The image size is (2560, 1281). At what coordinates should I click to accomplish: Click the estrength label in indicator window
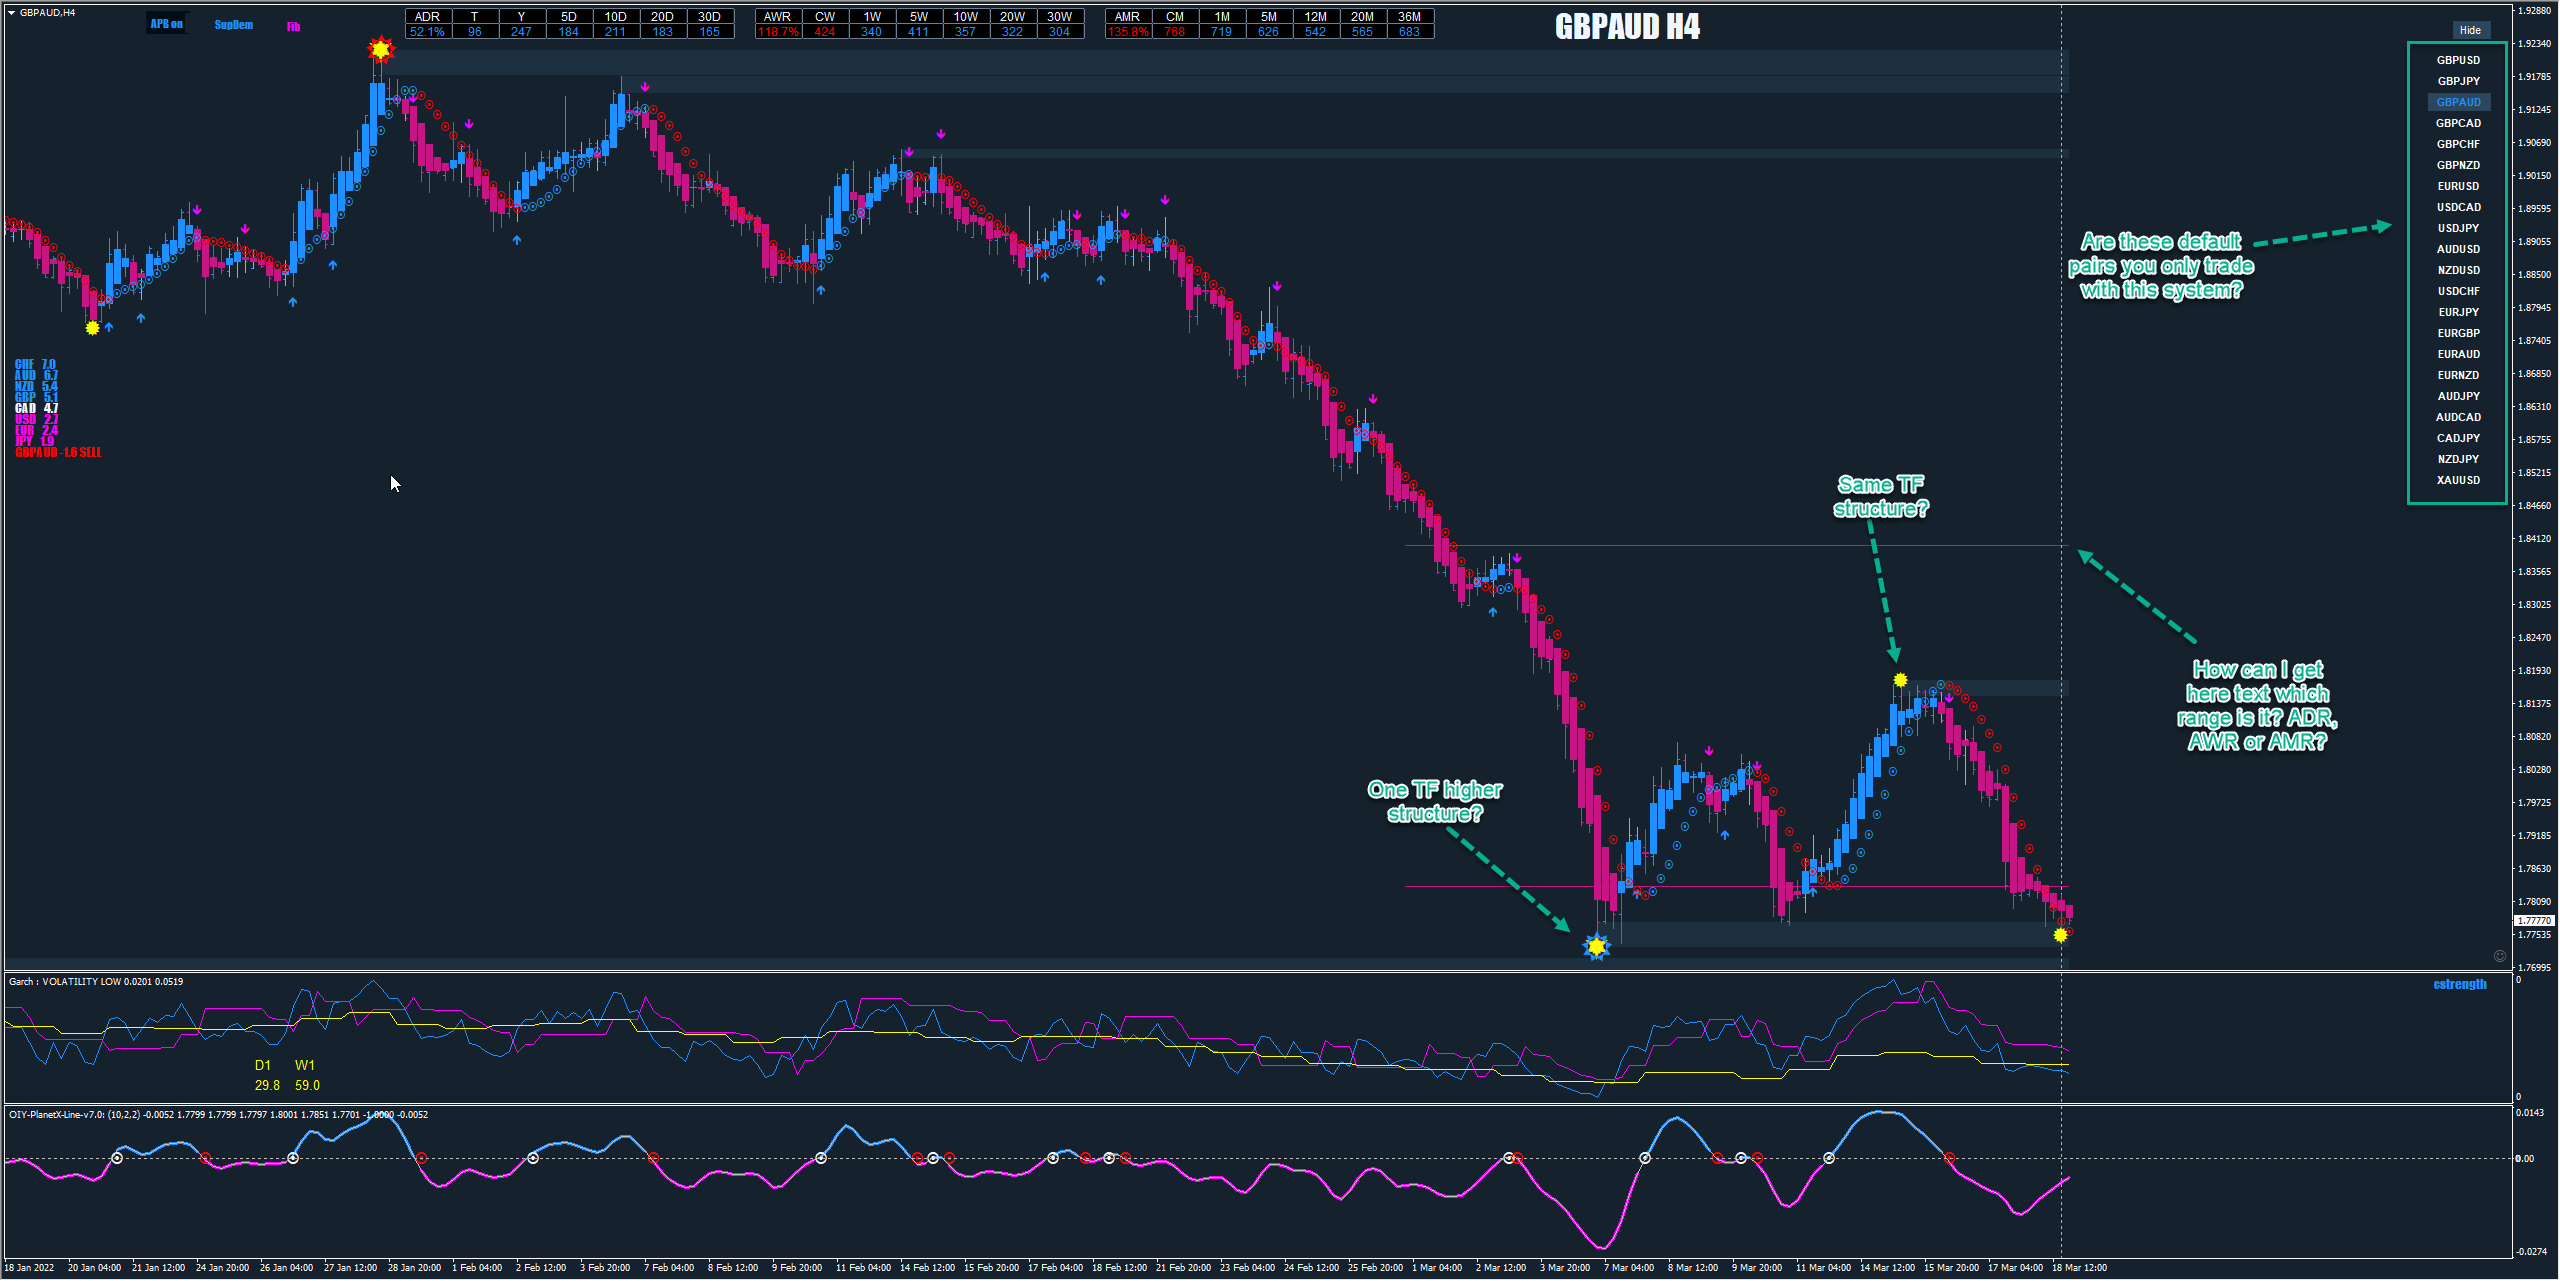coord(2459,985)
